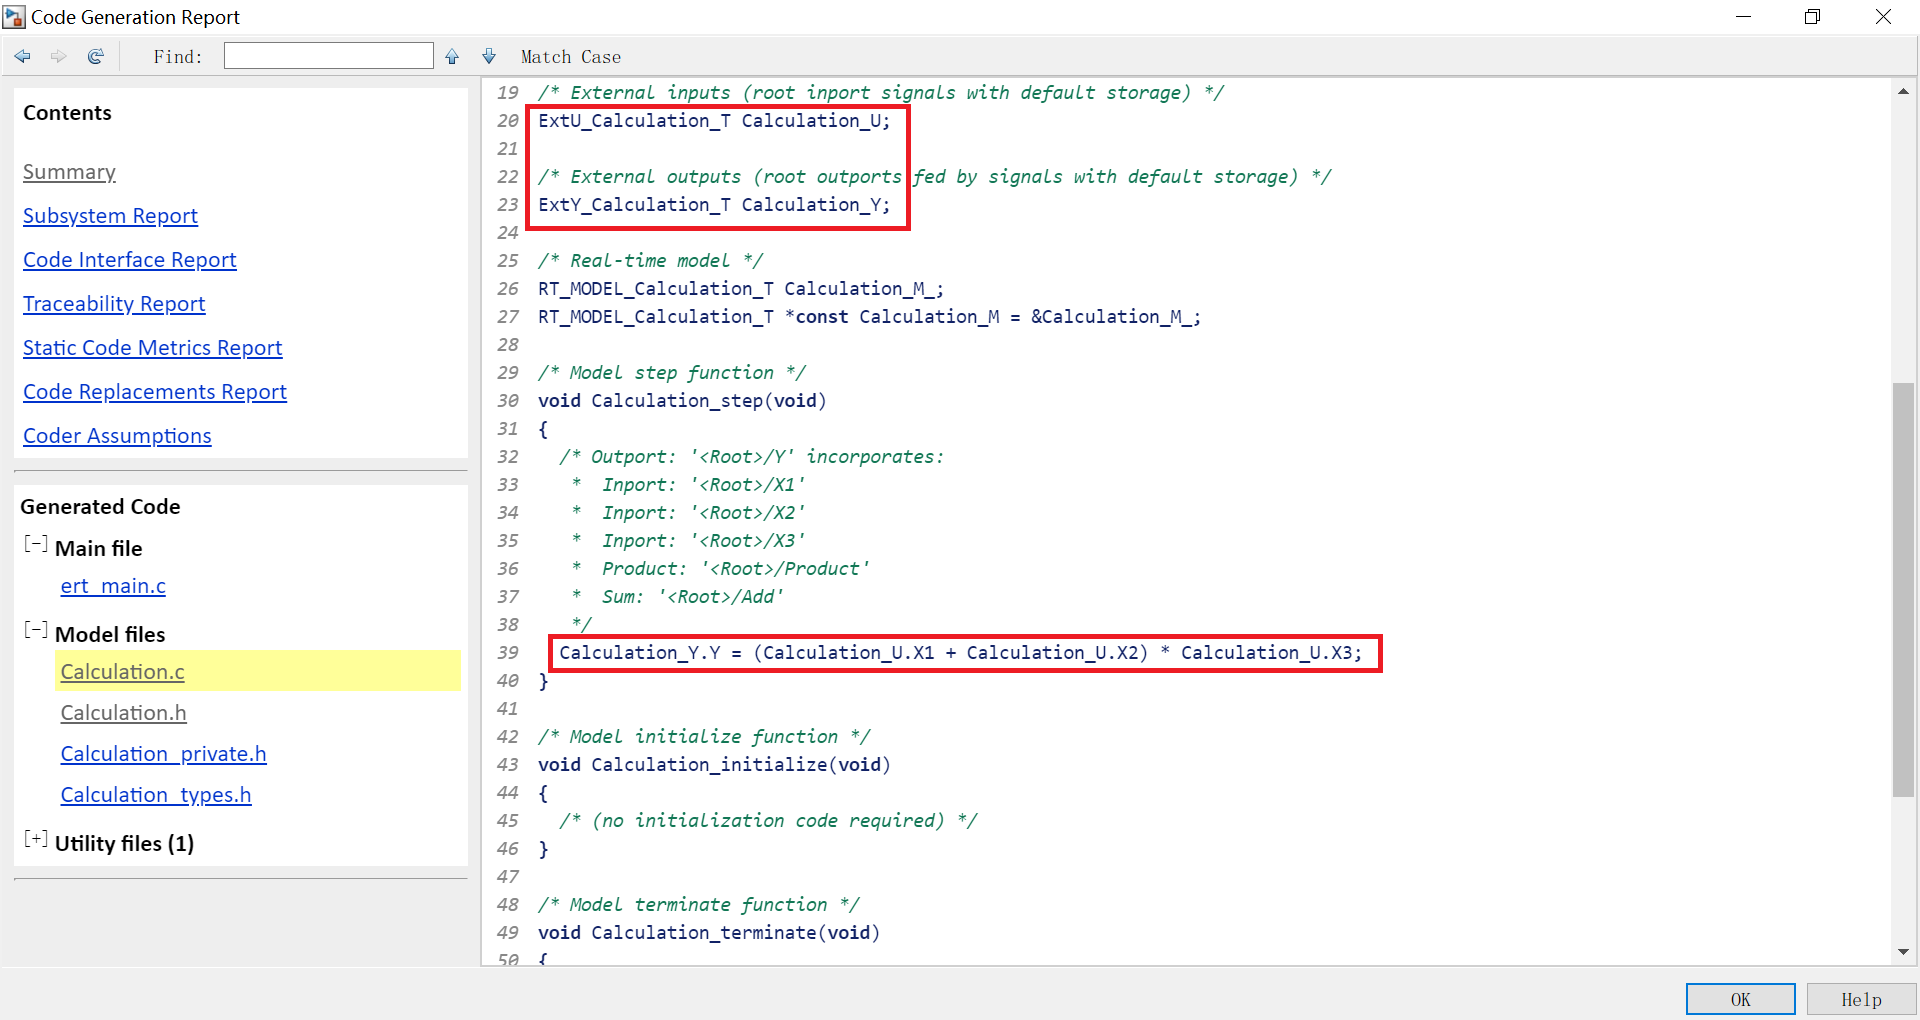Click 'void Calculation_terminate(void)' line

pyautogui.click(x=709, y=933)
